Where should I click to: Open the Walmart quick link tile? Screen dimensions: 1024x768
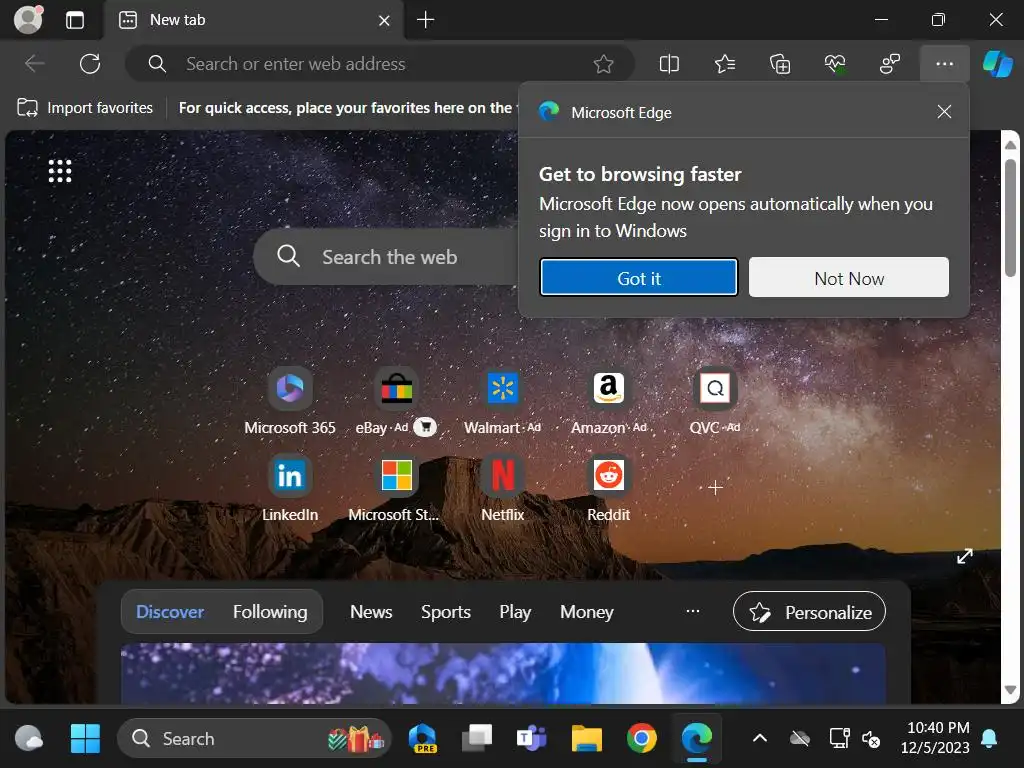pyautogui.click(x=502, y=401)
